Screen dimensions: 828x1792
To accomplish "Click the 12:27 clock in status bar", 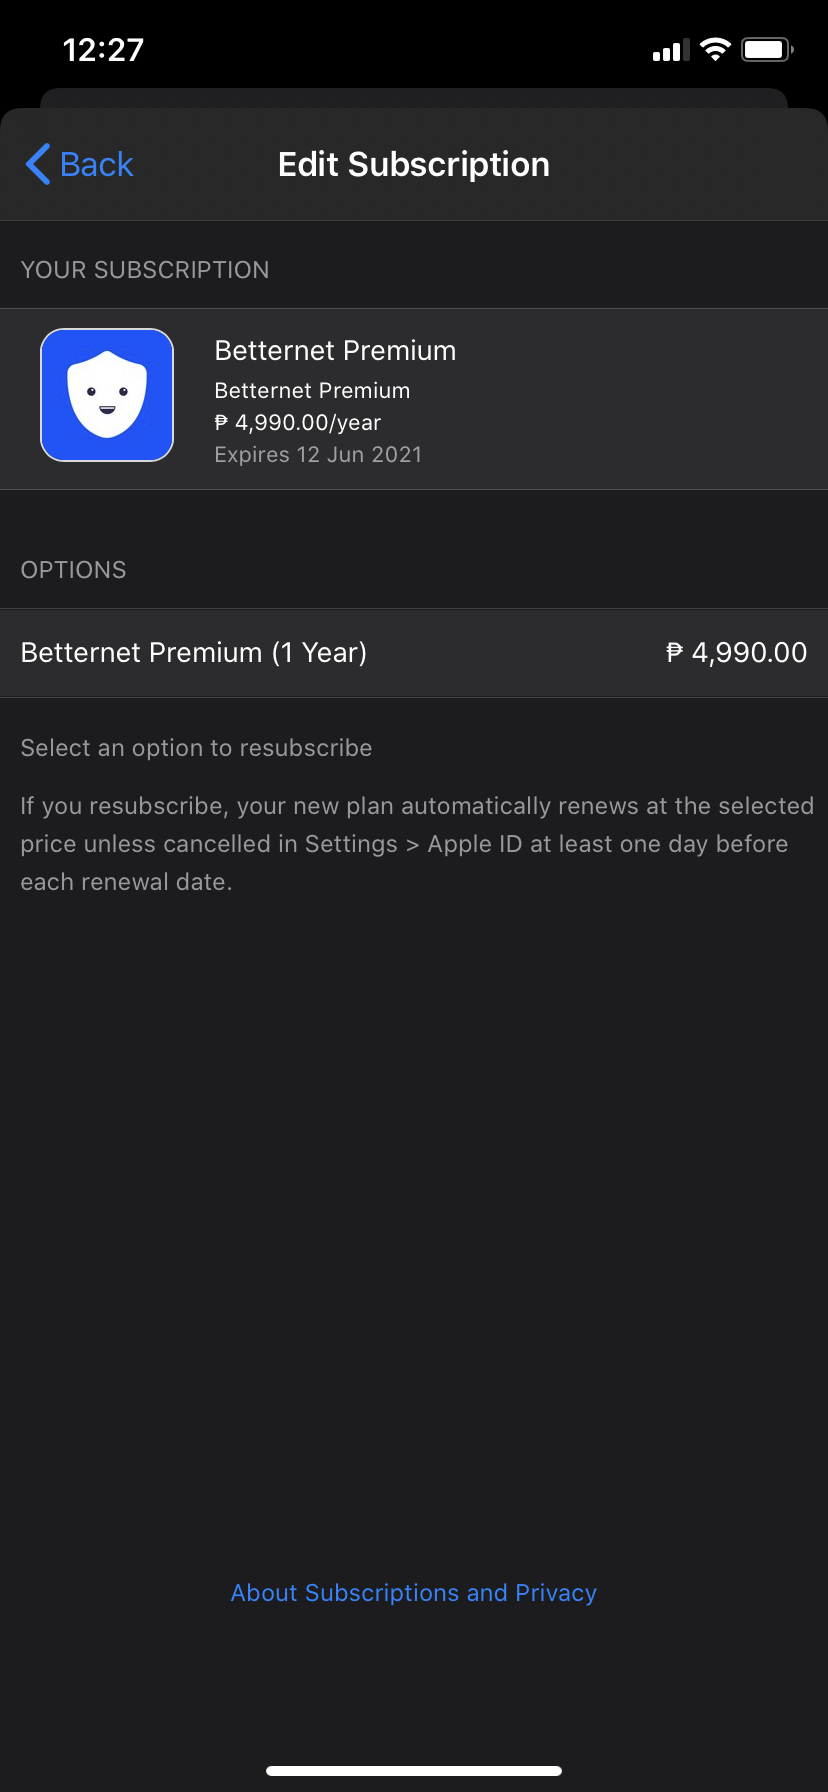I will 103,50.
